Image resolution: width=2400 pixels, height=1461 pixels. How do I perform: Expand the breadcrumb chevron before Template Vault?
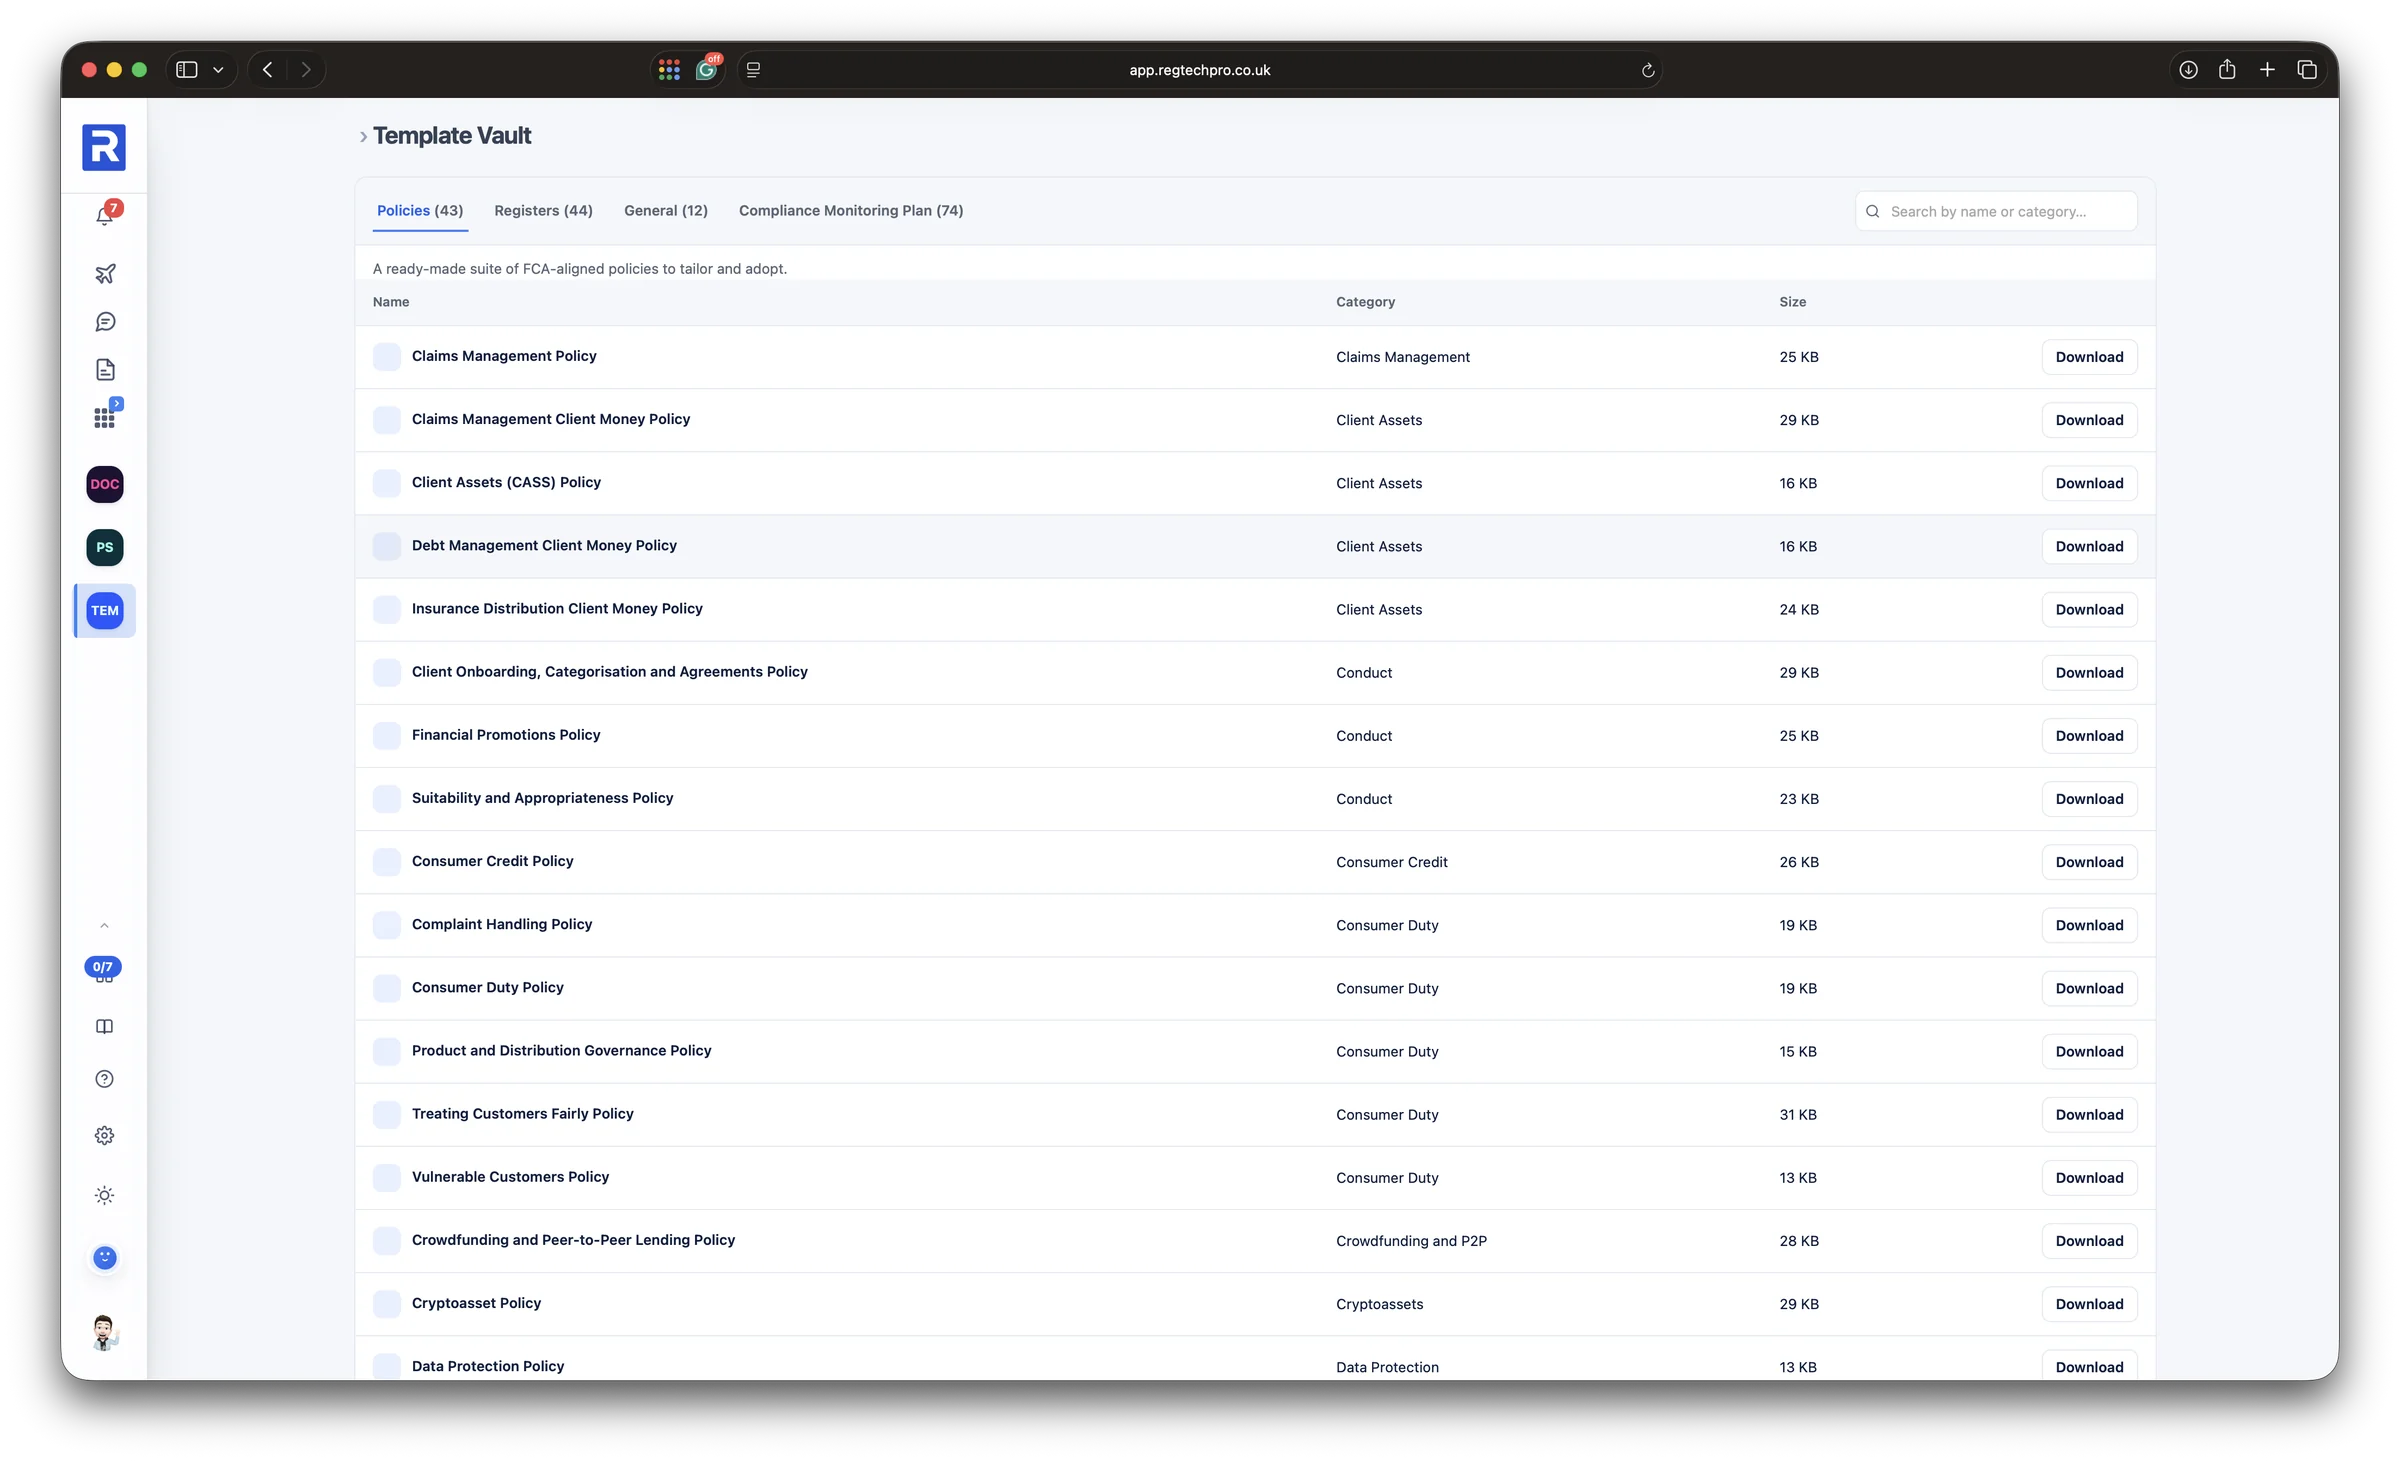coord(363,137)
